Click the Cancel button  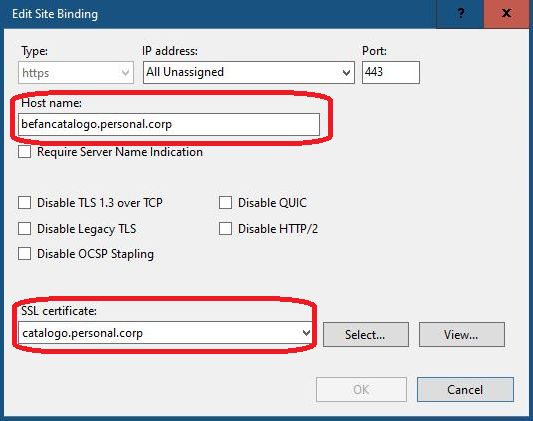[465, 389]
